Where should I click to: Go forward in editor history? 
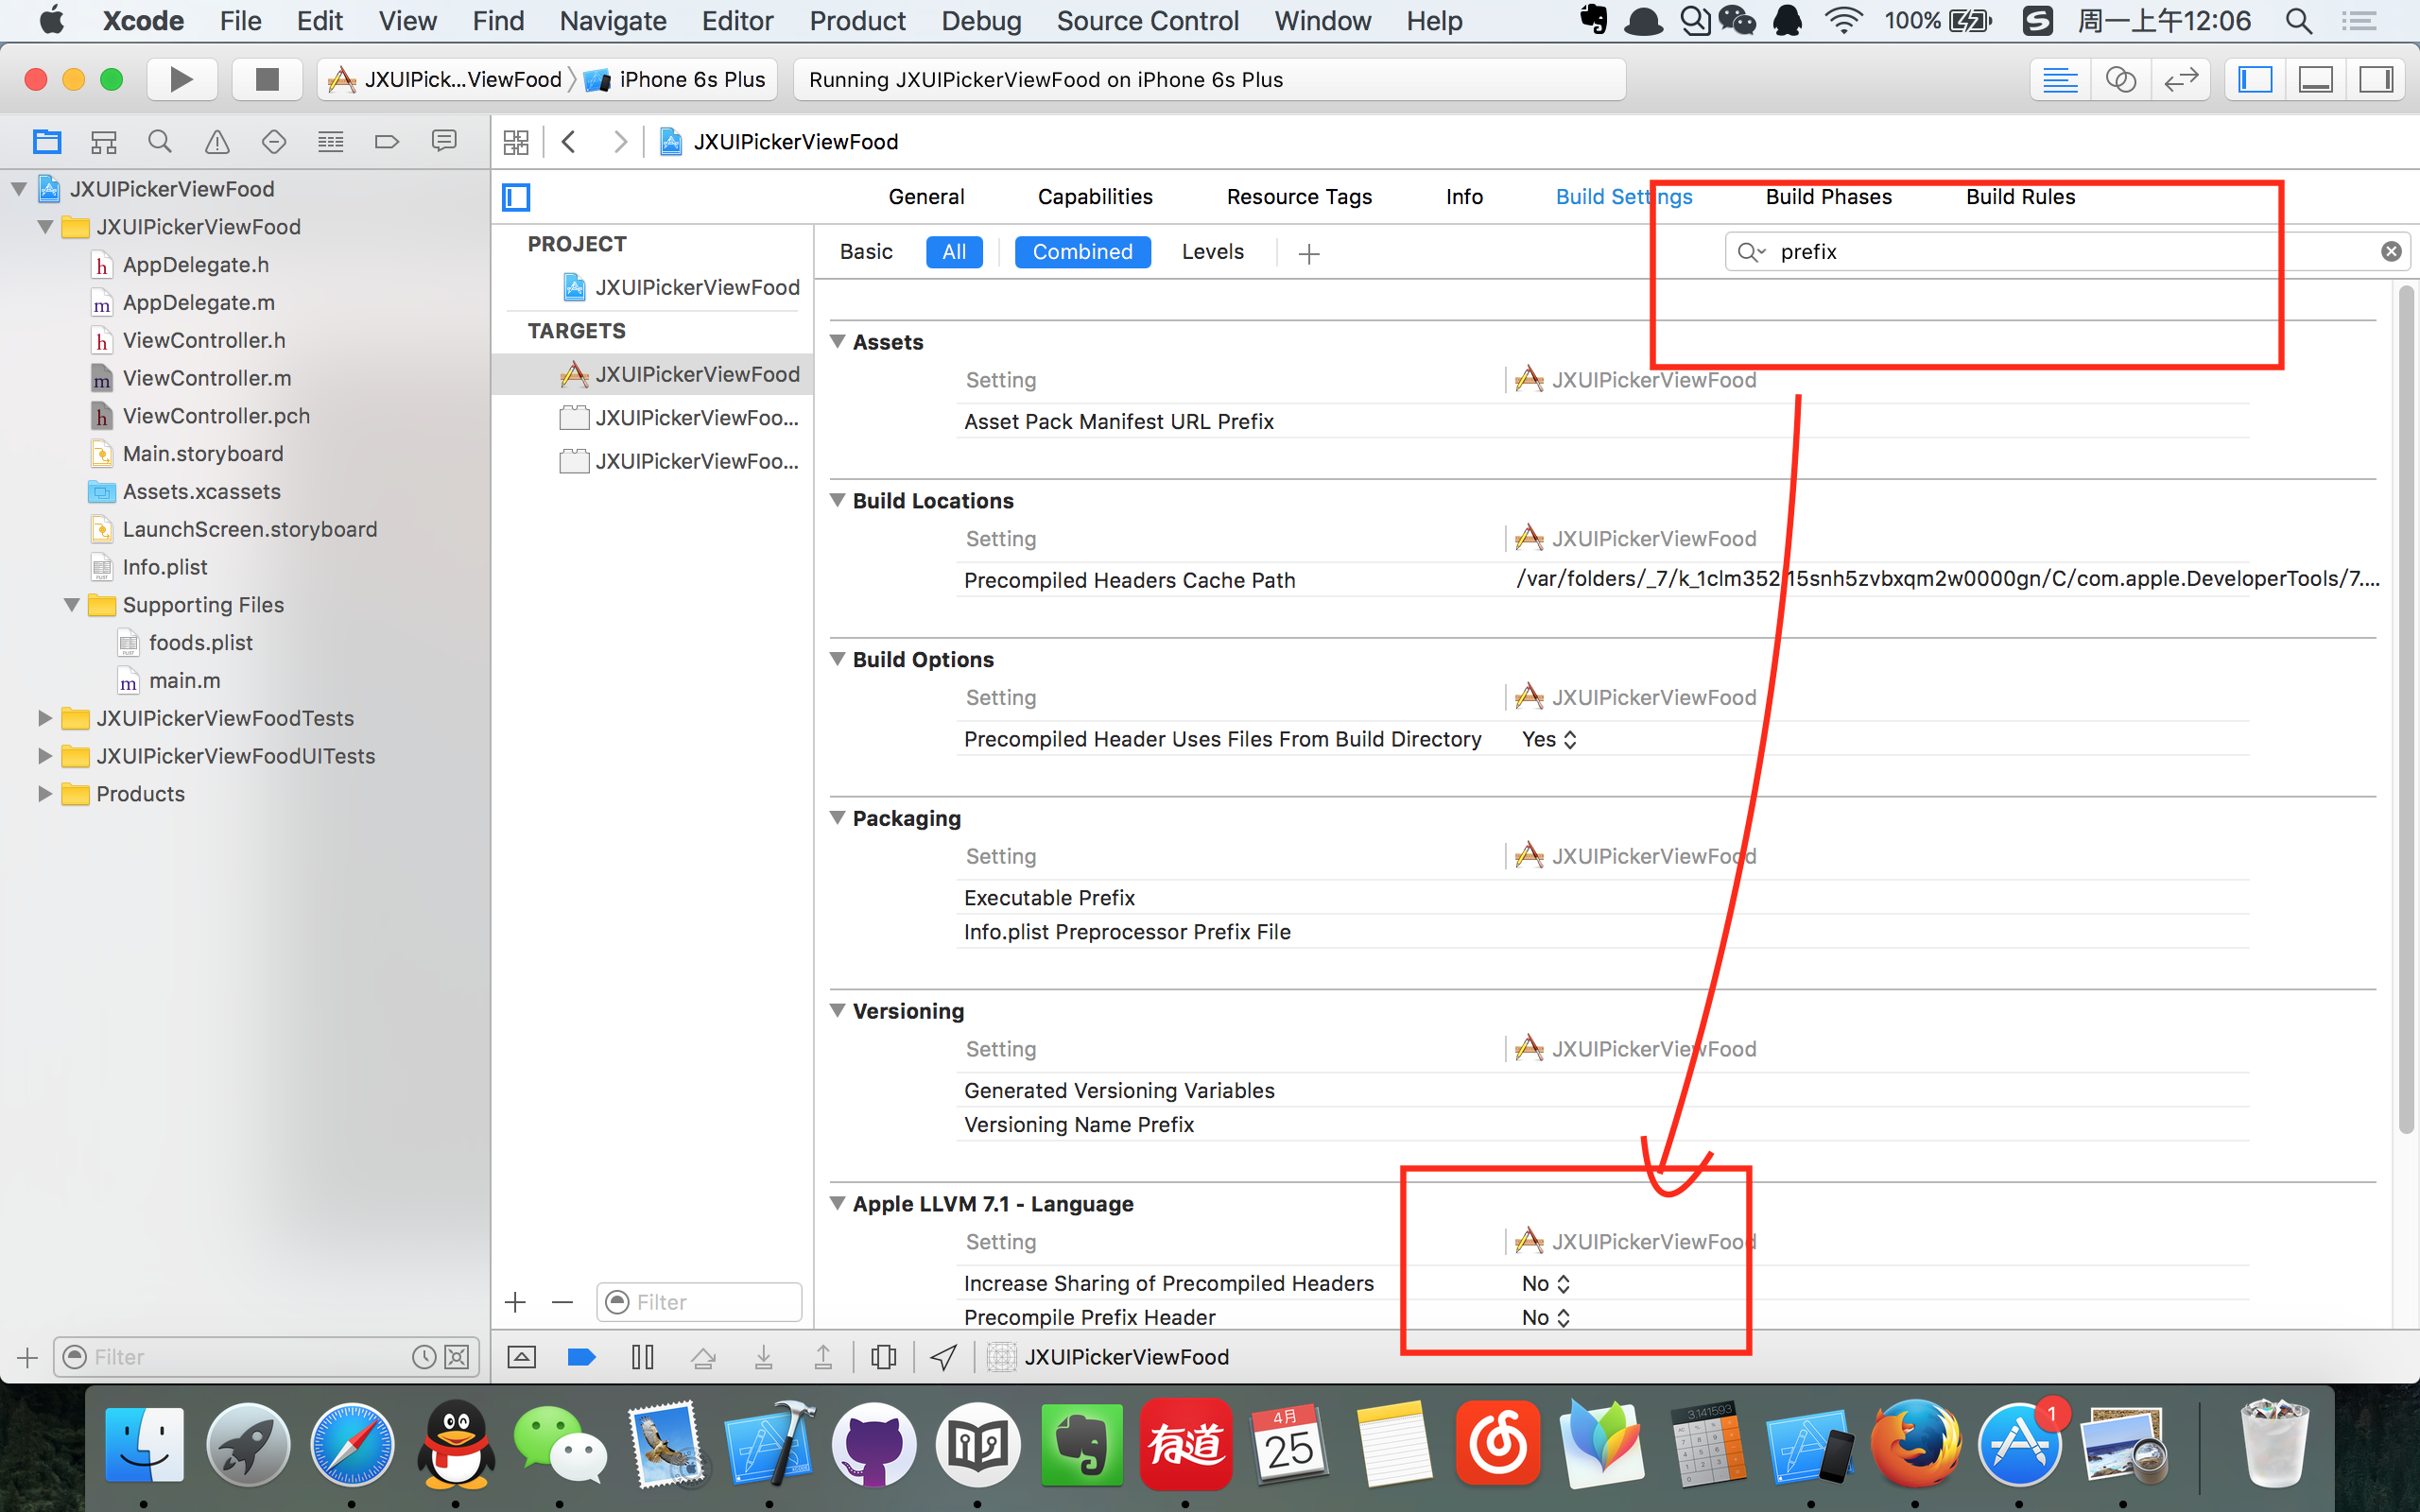[x=620, y=142]
